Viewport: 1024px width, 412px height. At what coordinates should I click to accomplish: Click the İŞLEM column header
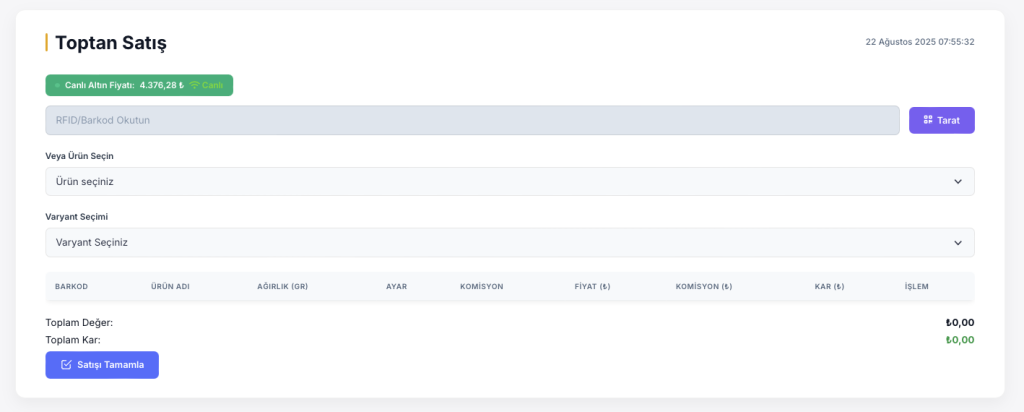[916, 287]
